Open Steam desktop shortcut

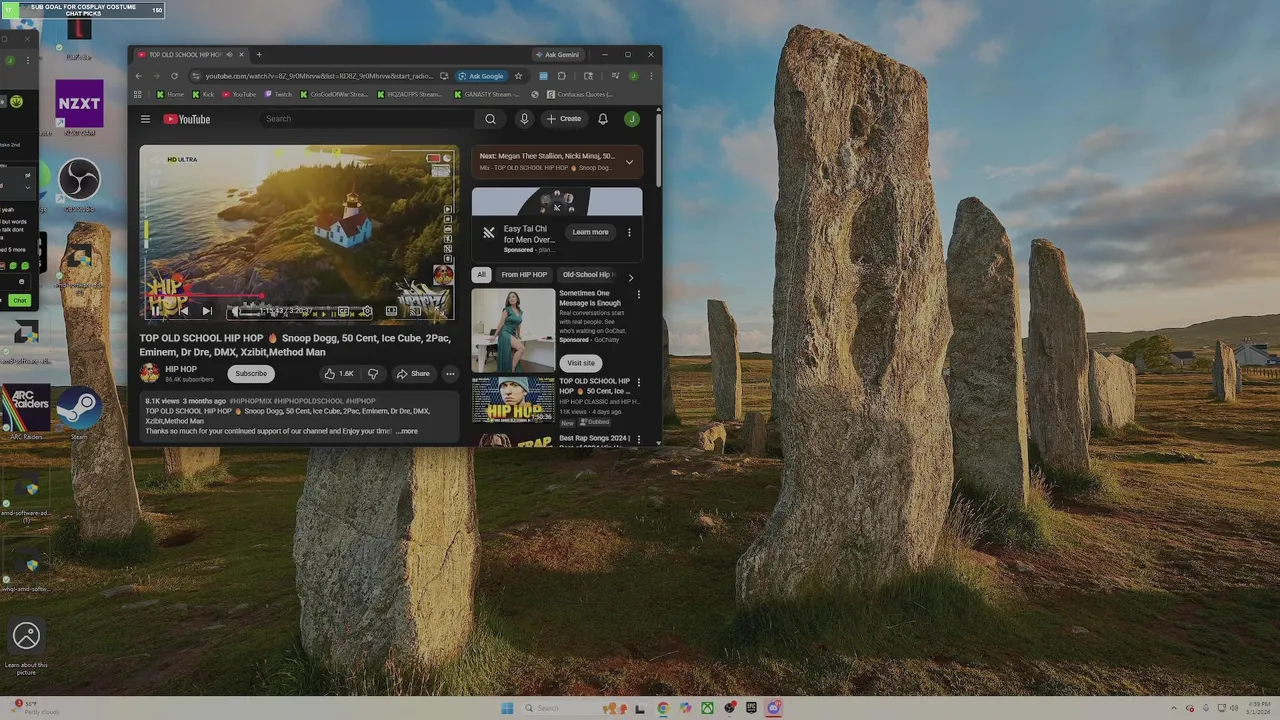(x=79, y=412)
